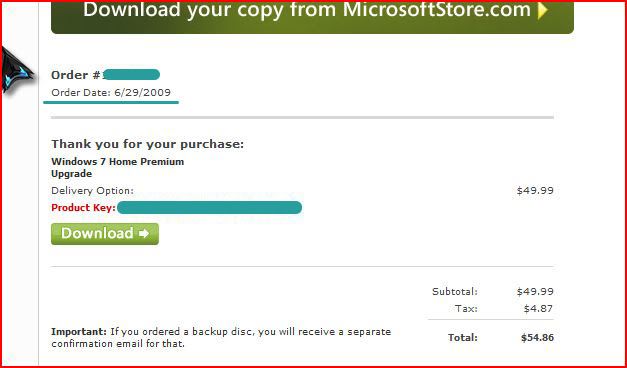This screenshot has width=627, height=368.
Task: Click the Thank you for your purchase heading
Action: coord(148,144)
